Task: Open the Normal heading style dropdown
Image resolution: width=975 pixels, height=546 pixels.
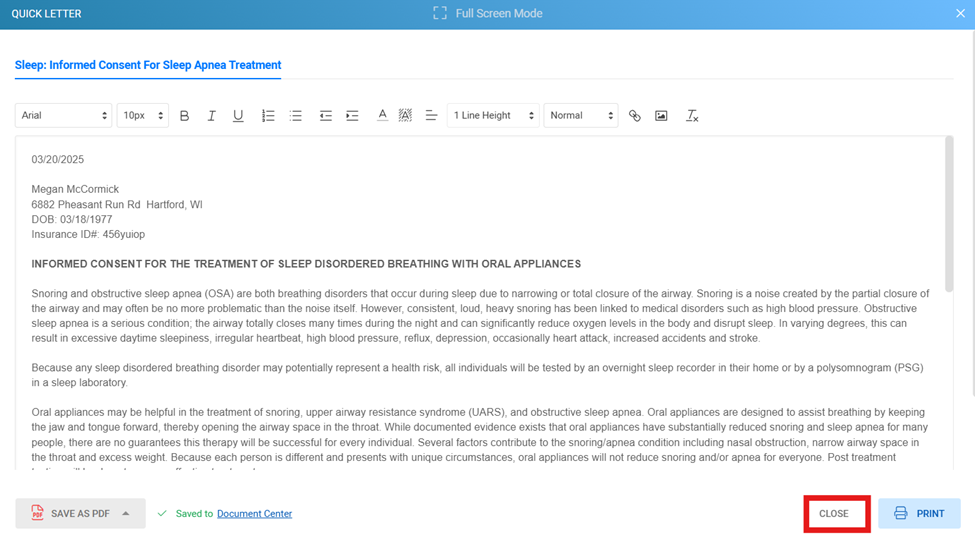Action: coord(581,116)
